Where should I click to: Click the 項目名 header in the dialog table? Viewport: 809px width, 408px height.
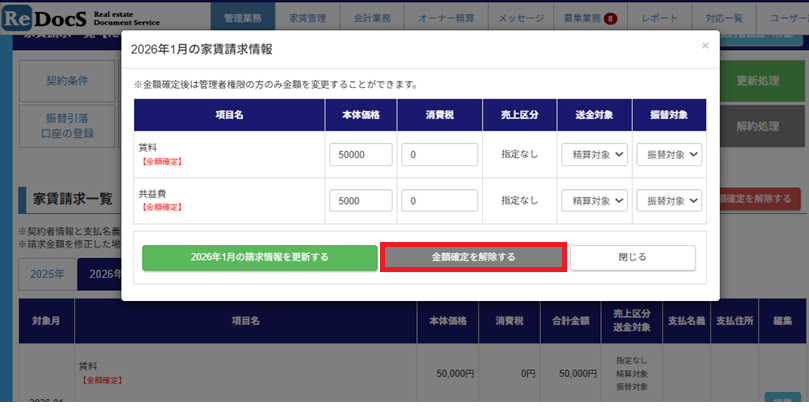click(229, 115)
